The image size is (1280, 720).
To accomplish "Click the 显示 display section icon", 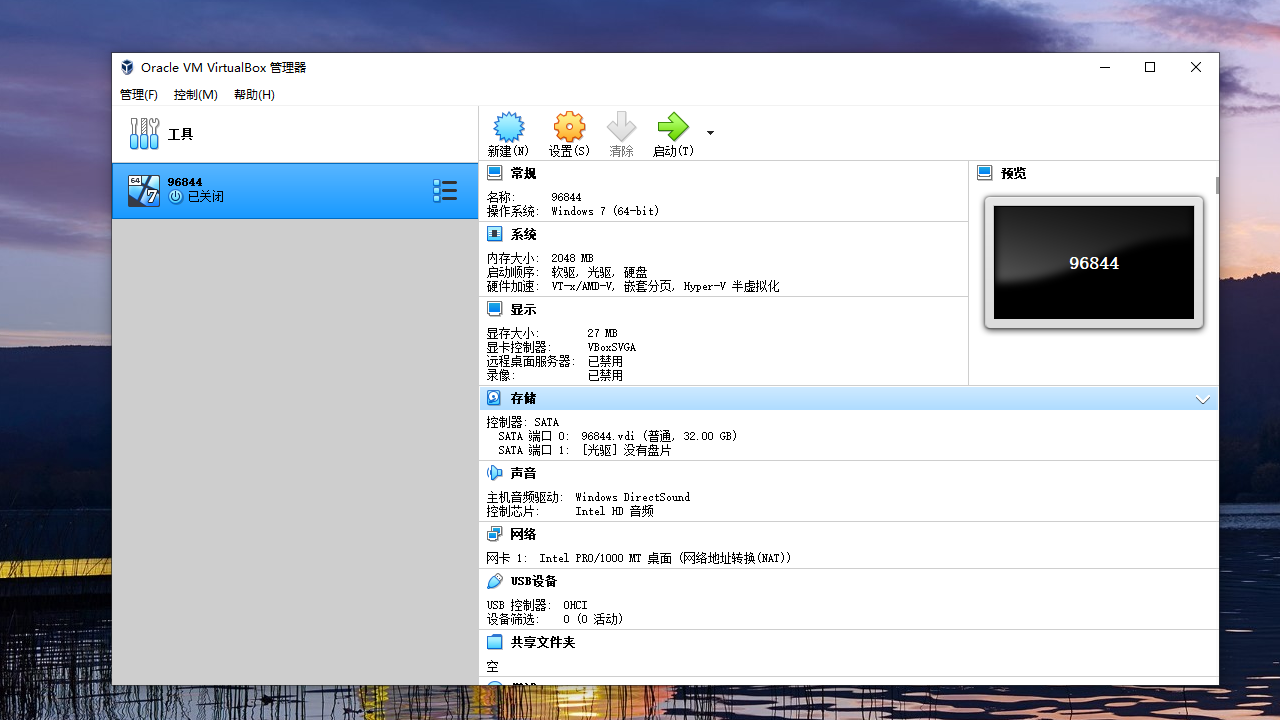I will (x=494, y=308).
